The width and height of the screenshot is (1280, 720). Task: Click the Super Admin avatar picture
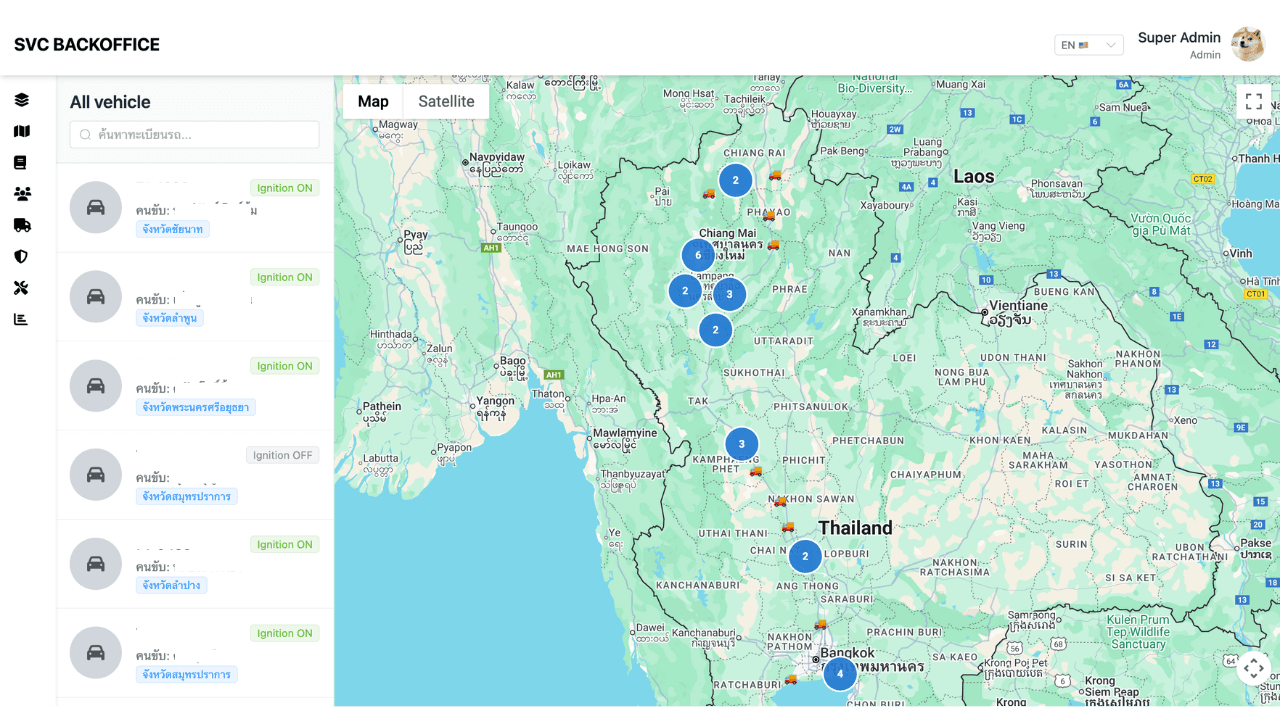pos(1247,44)
